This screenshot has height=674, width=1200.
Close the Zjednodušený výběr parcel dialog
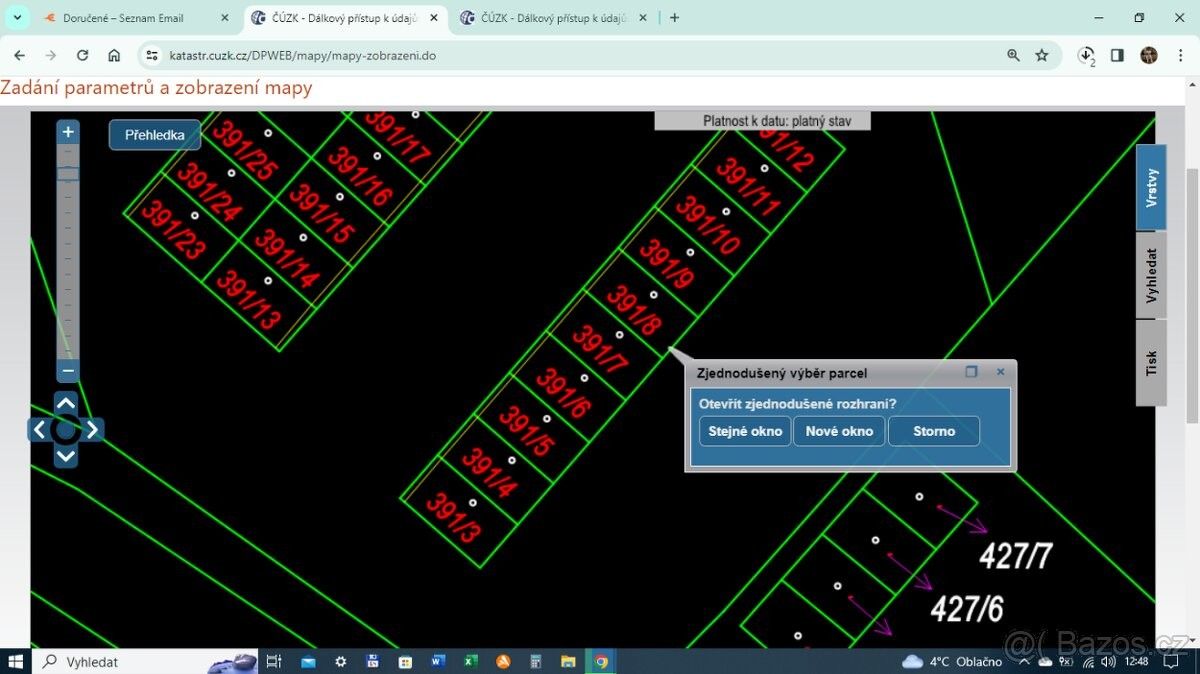[1000, 372]
